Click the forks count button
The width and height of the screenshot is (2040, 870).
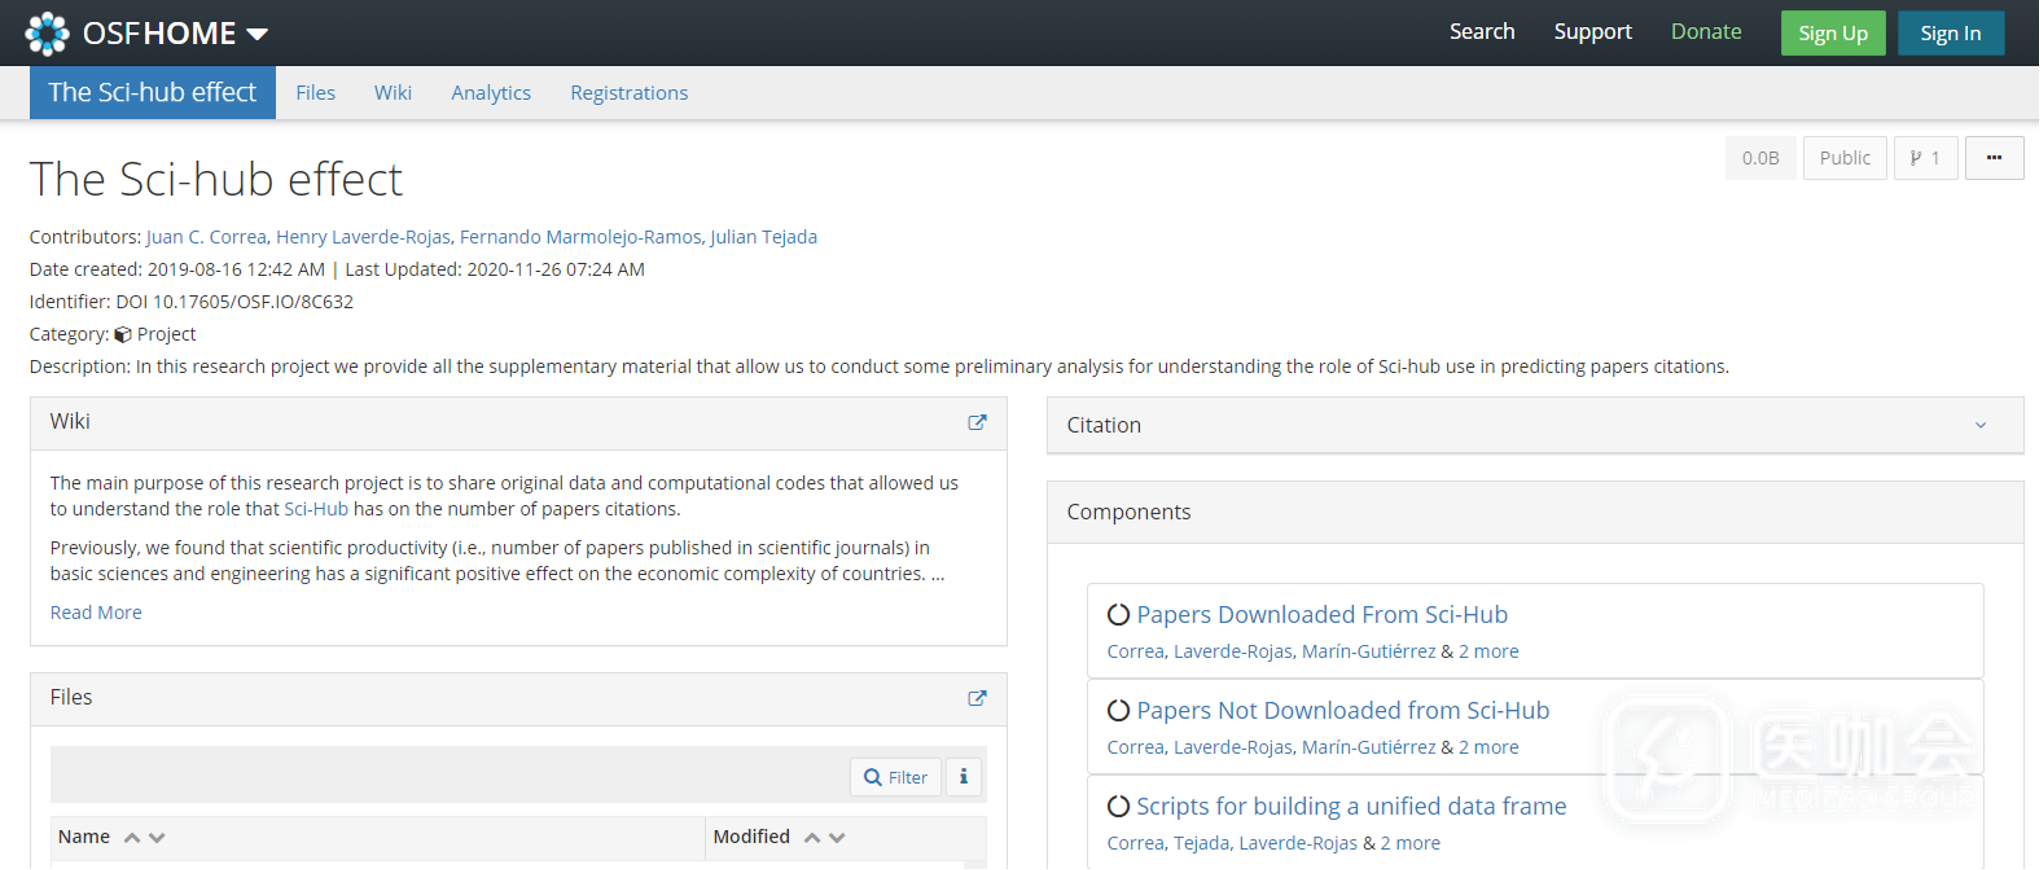[x=1925, y=158]
